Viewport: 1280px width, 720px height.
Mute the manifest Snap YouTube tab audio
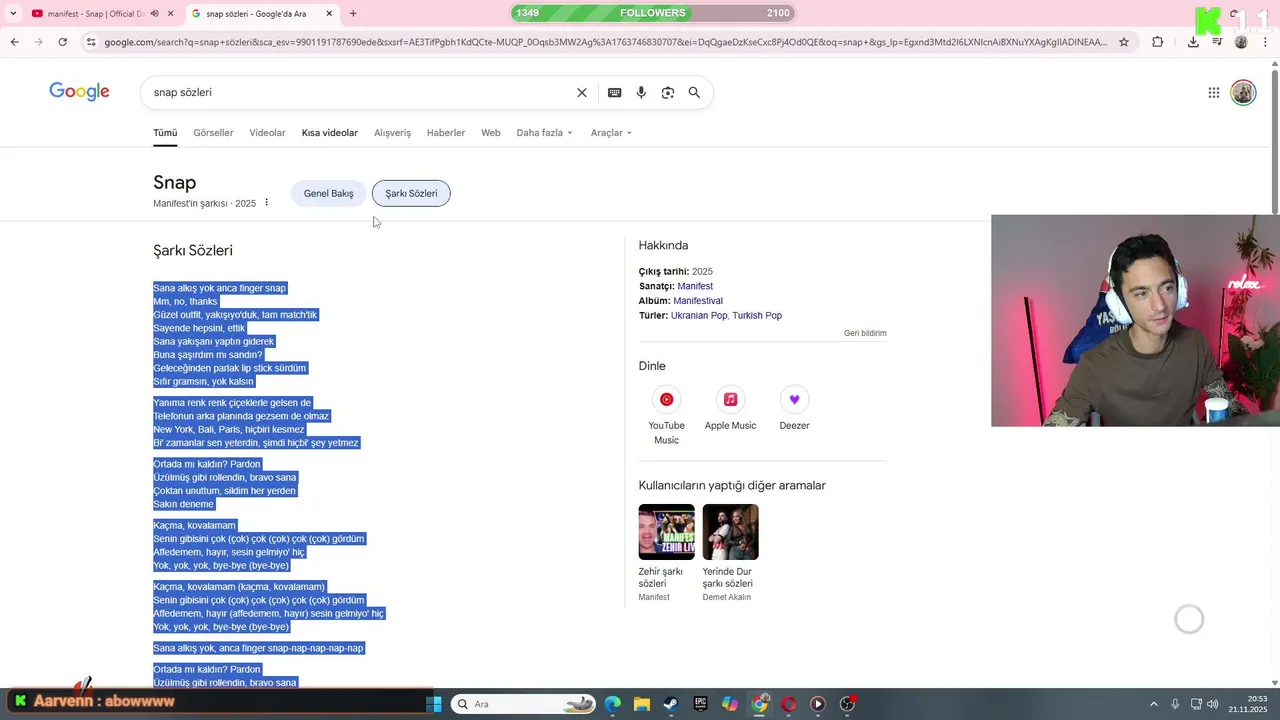click(x=154, y=13)
